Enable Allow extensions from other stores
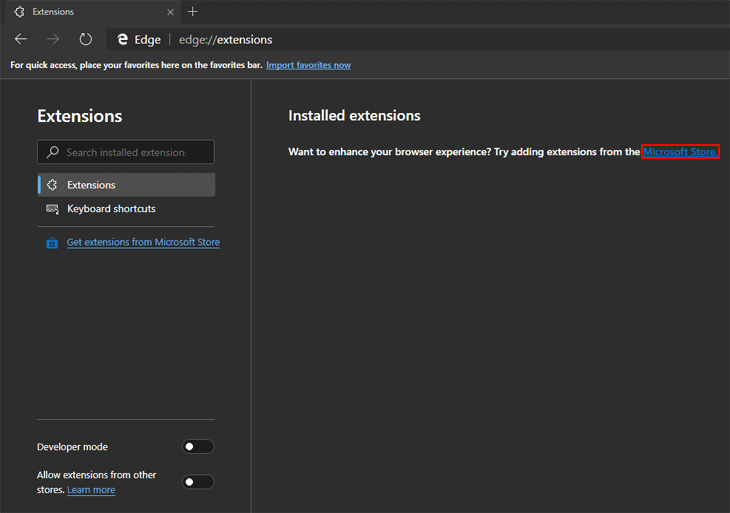 click(198, 482)
